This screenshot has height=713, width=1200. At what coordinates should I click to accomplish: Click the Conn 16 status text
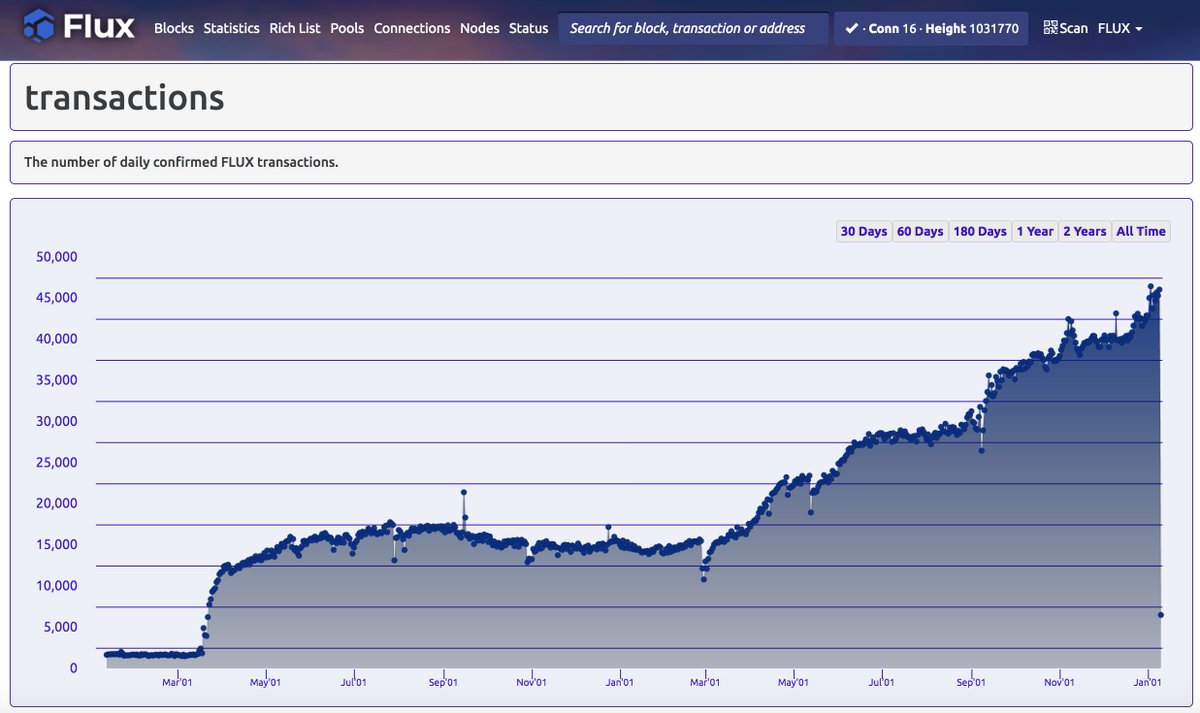[x=892, y=28]
